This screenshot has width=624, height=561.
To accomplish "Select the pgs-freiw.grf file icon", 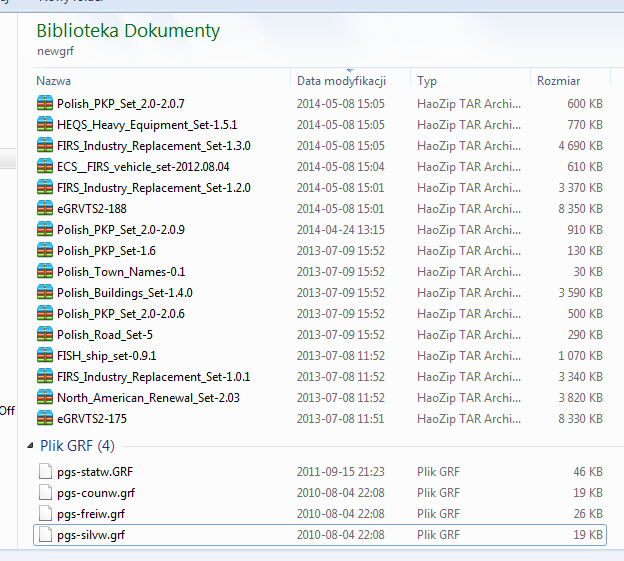I will click(x=44, y=514).
